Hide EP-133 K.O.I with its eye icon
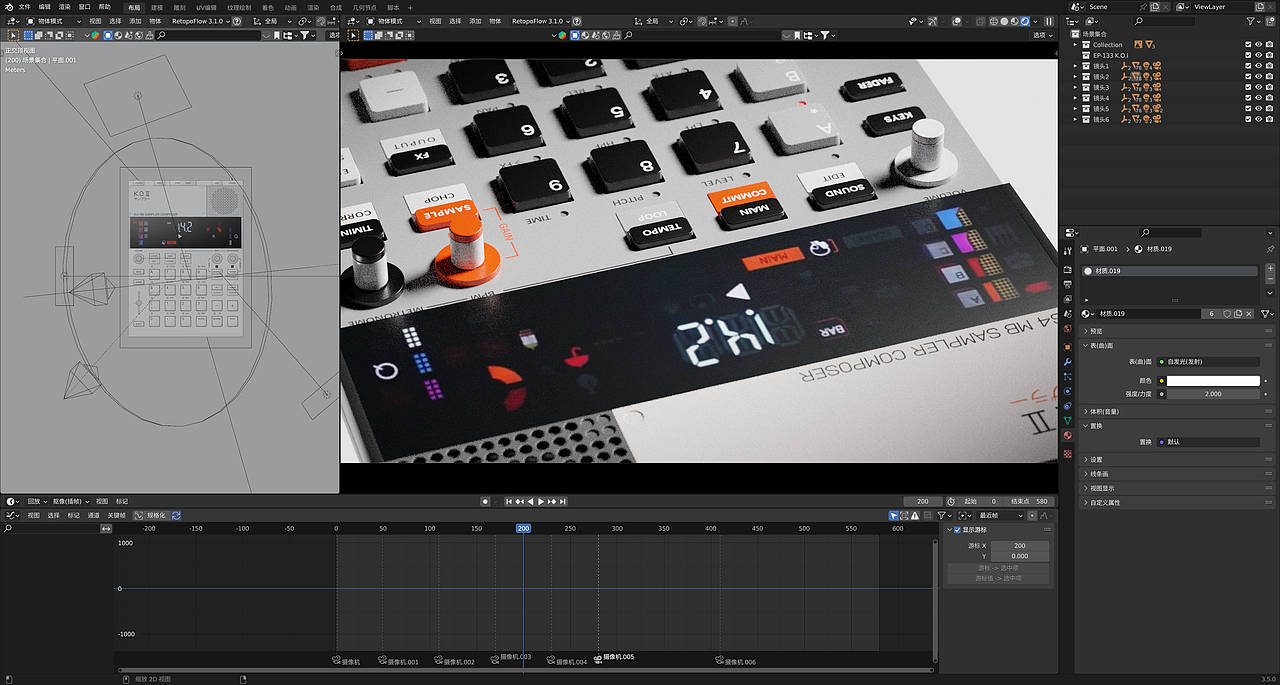Image resolution: width=1280 pixels, height=685 pixels. 1259,55
